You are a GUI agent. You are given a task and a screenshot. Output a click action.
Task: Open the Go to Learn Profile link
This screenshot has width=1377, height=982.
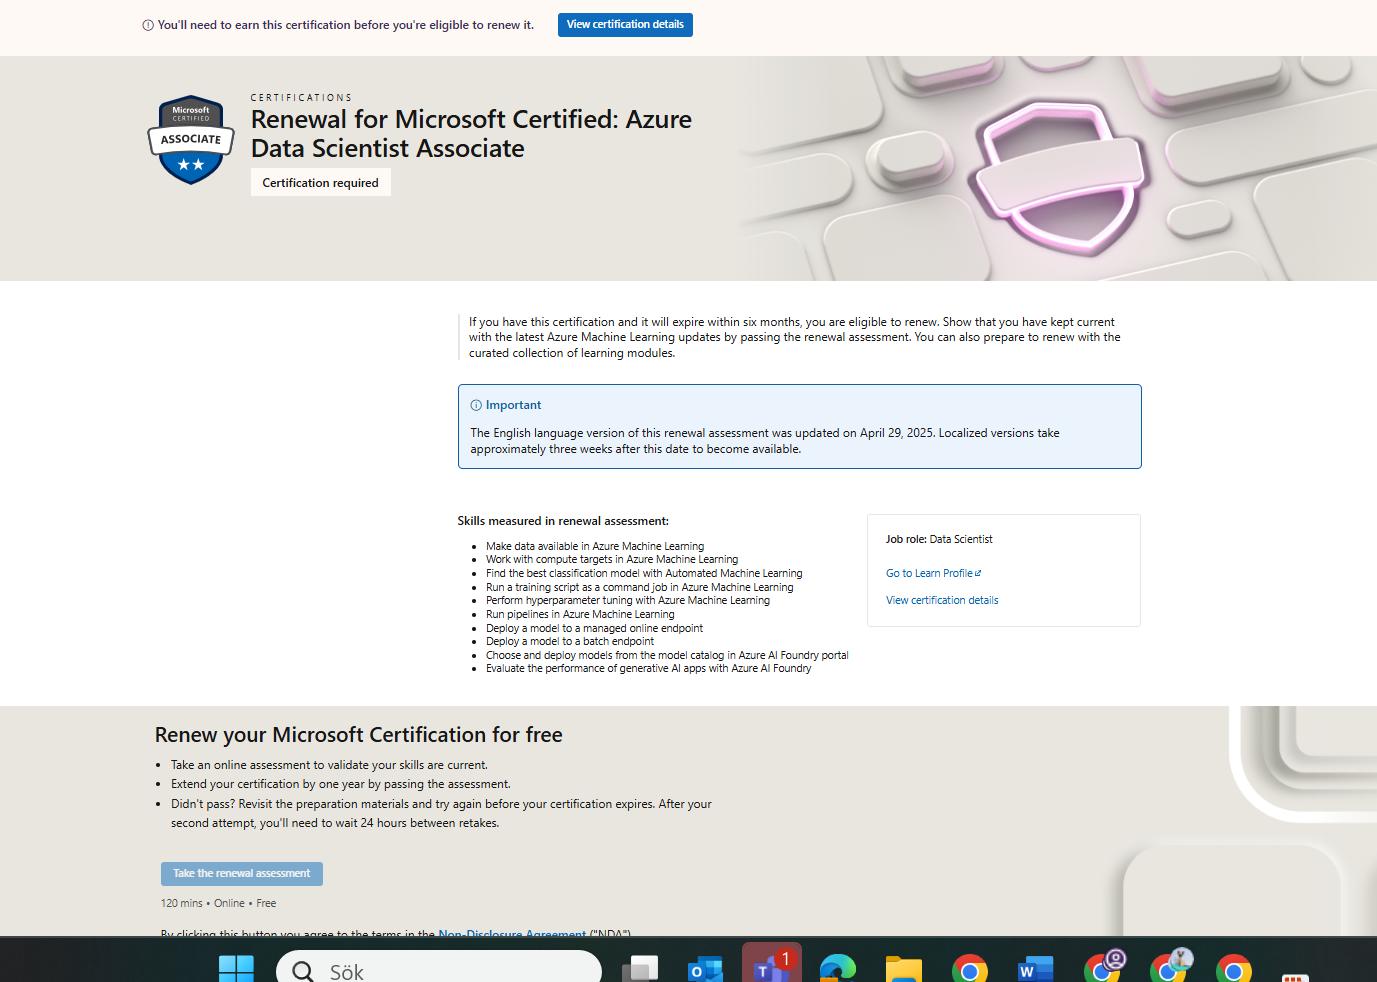(x=929, y=573)
